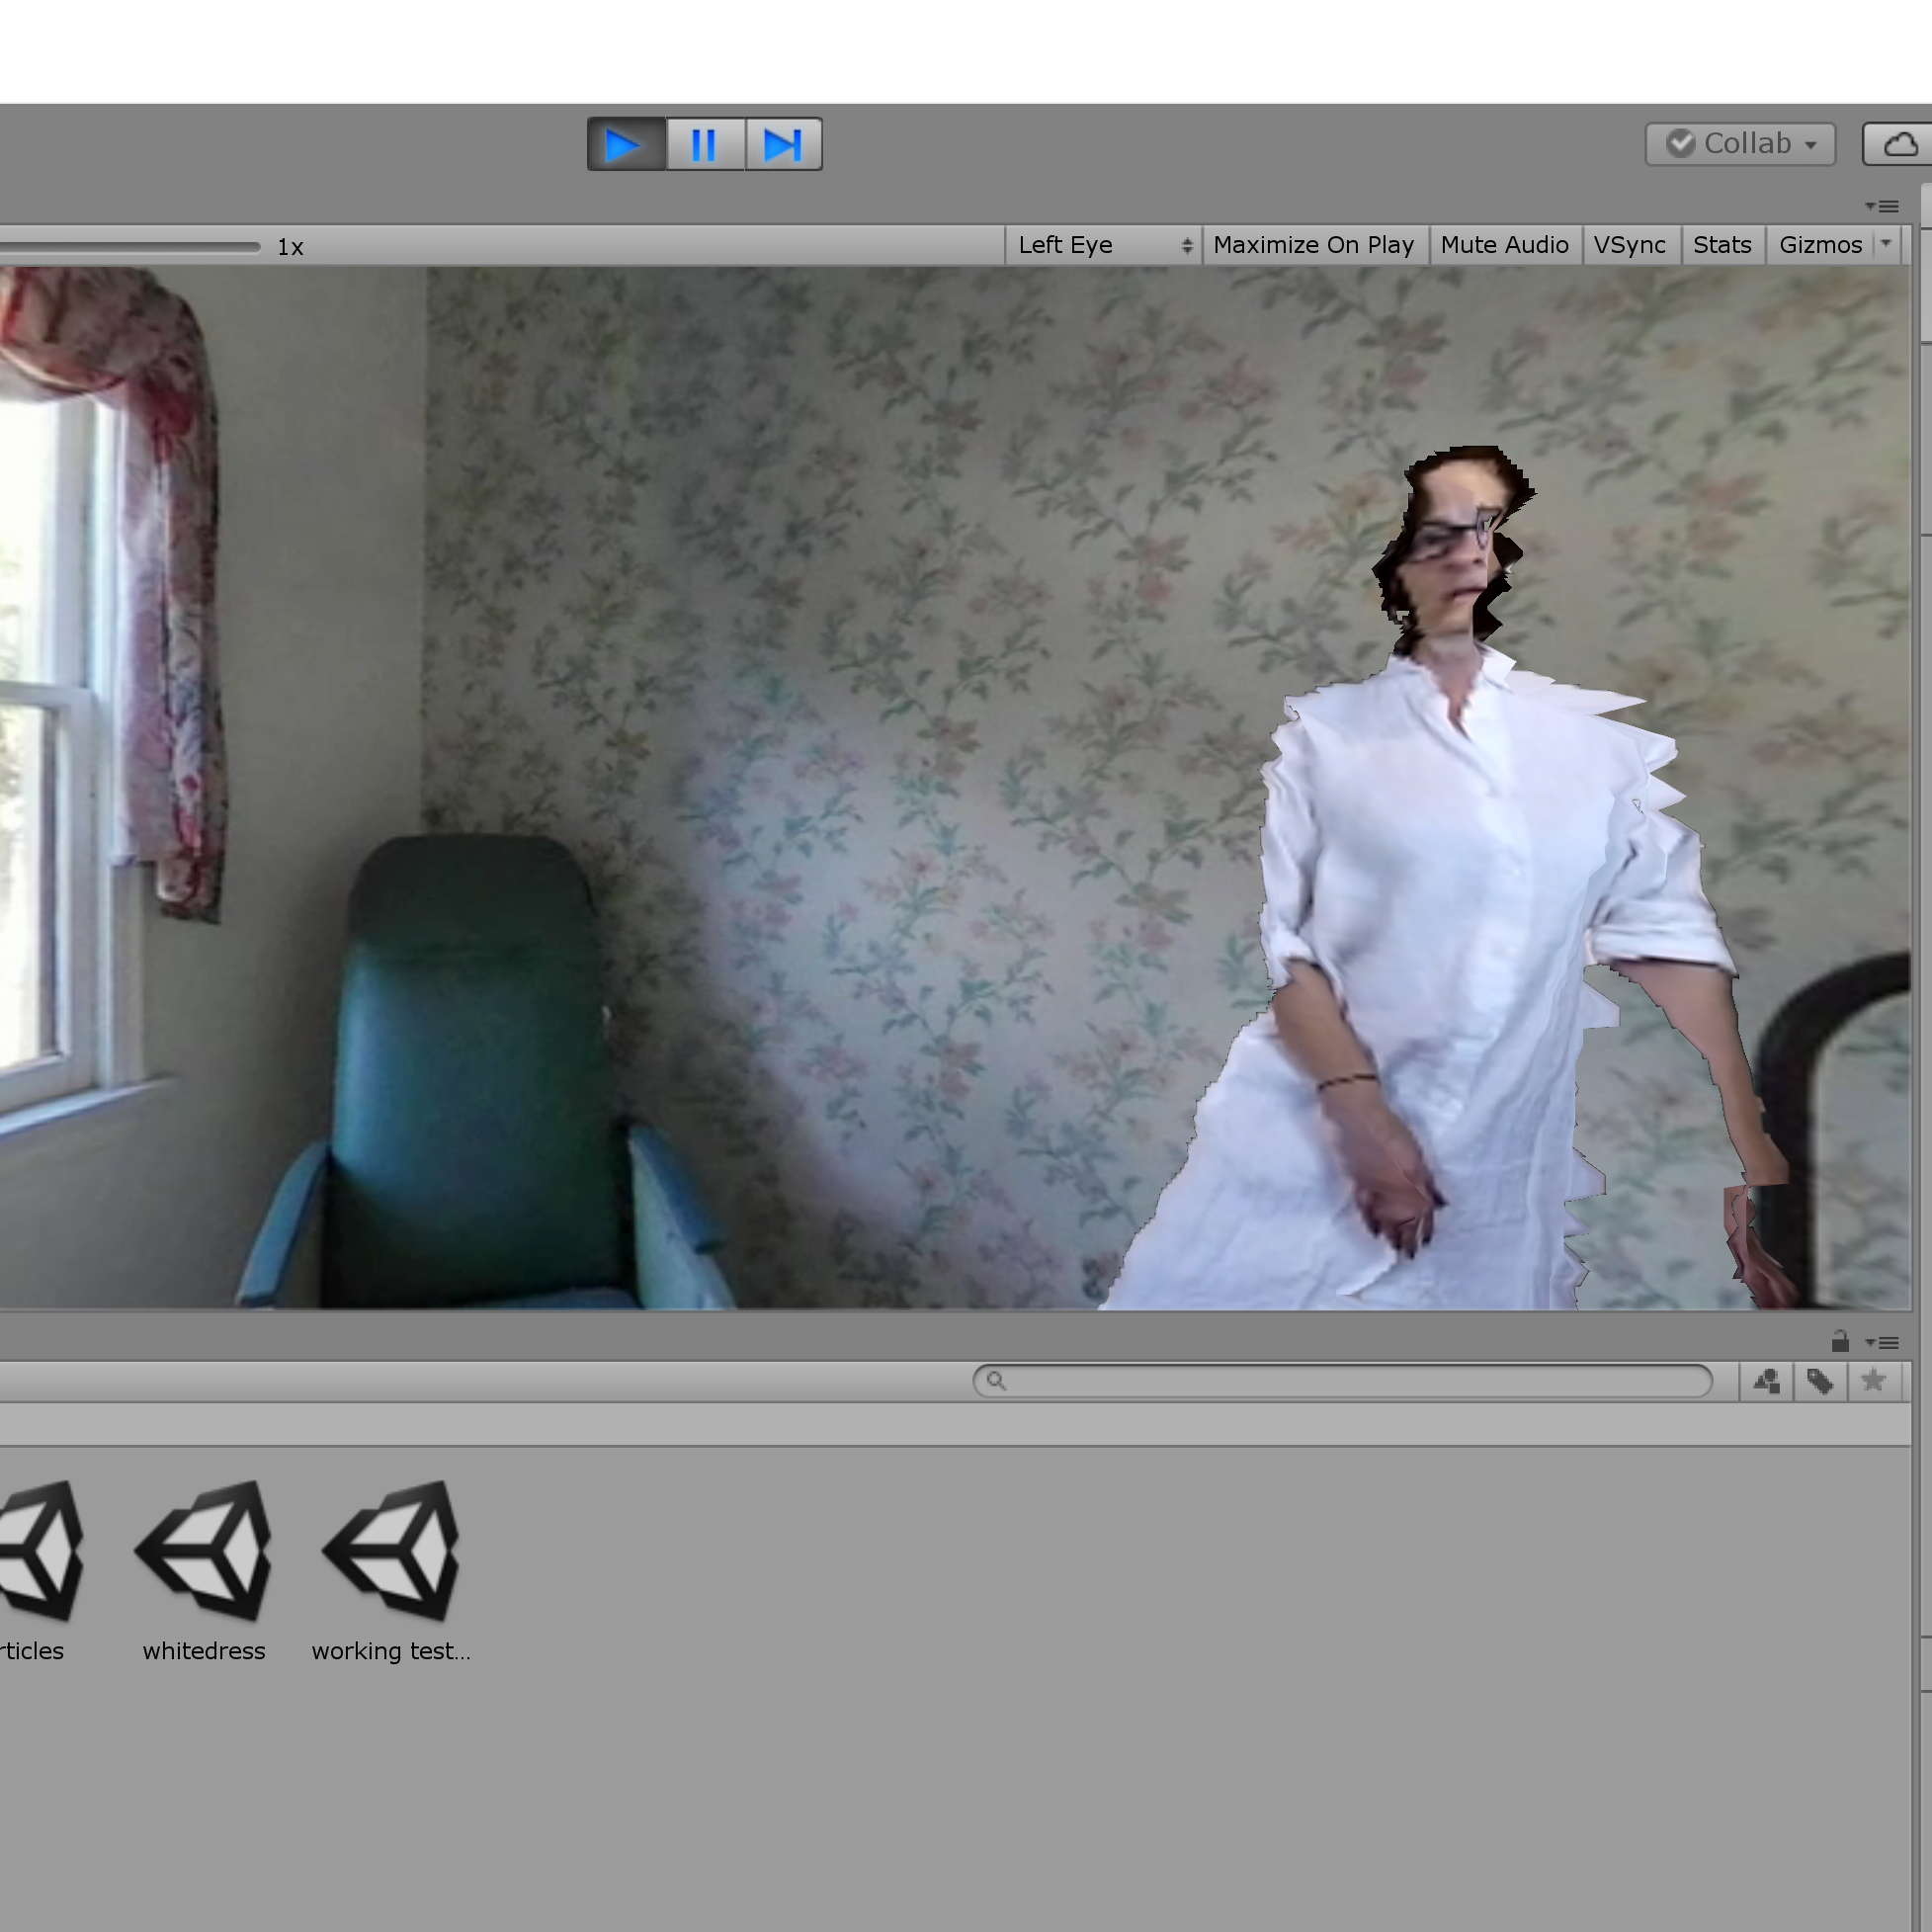1932x1932 pixels.
Task: Toggle Maximize On Play
Action: [x=1313, y=245]
